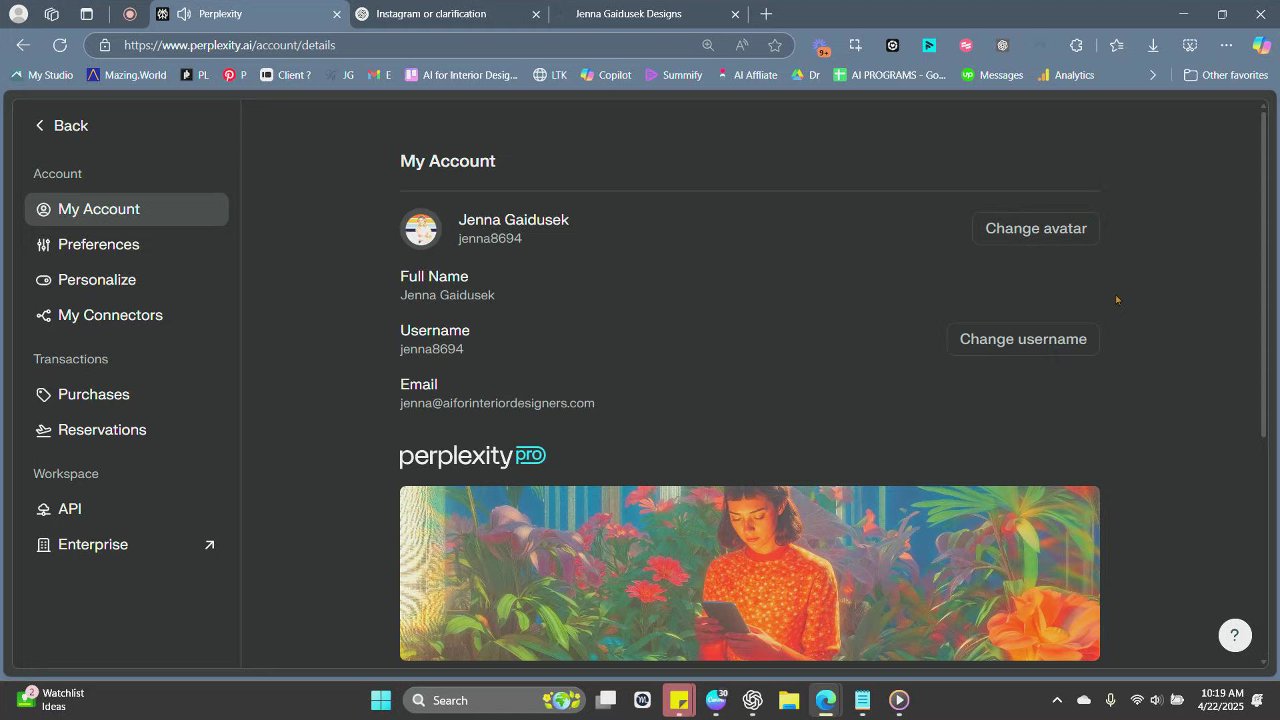Reload the page with refresh icon

[60, 45]
